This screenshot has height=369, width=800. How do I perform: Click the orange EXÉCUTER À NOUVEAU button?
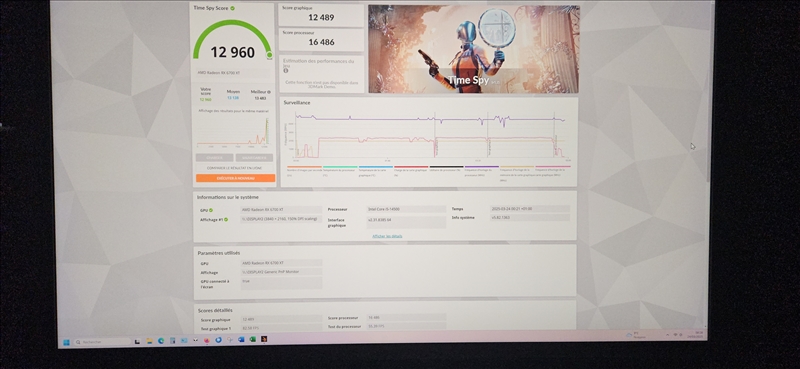[235, 178]
